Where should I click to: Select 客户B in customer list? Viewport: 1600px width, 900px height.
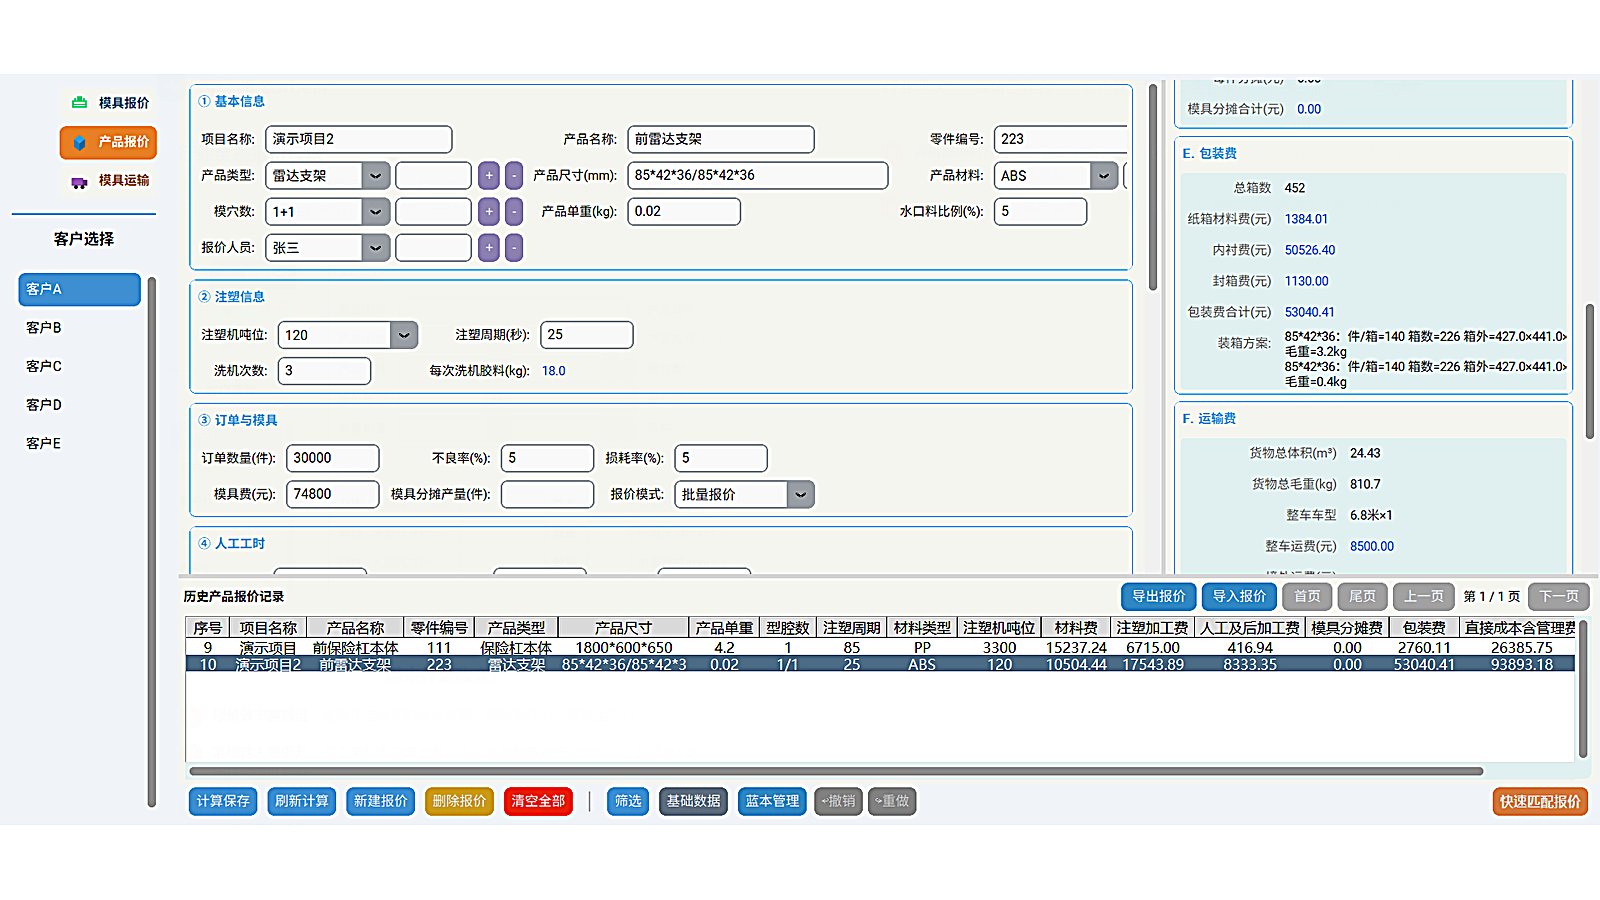pos(79,328)
